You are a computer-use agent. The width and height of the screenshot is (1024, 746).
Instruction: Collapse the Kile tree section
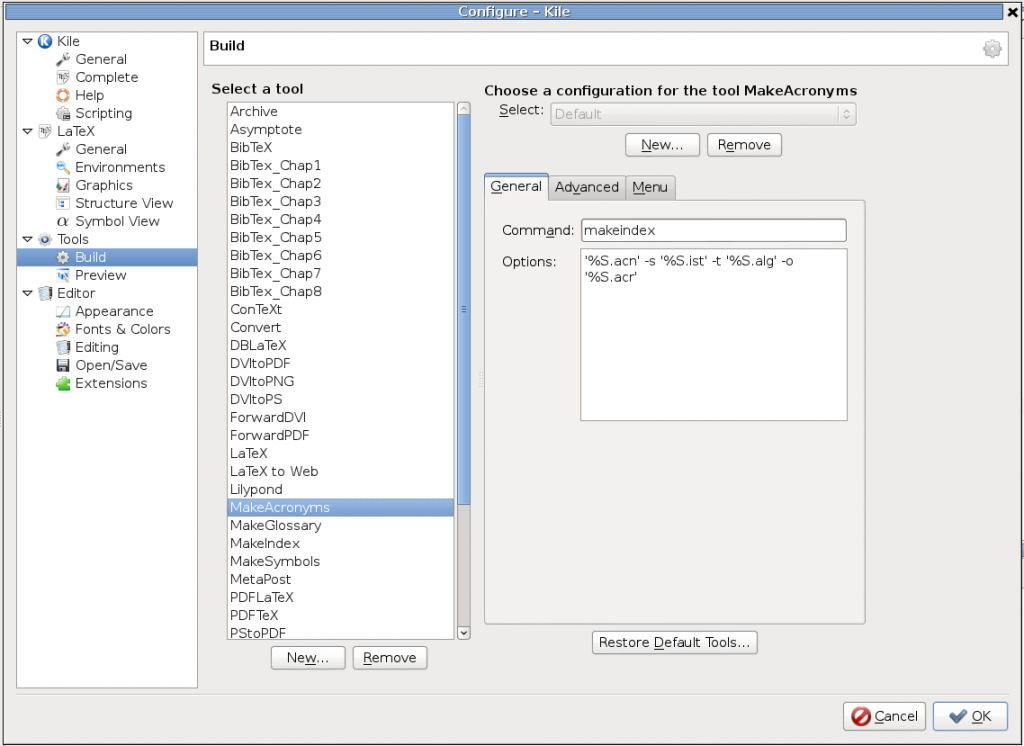(x=27, y=41)
